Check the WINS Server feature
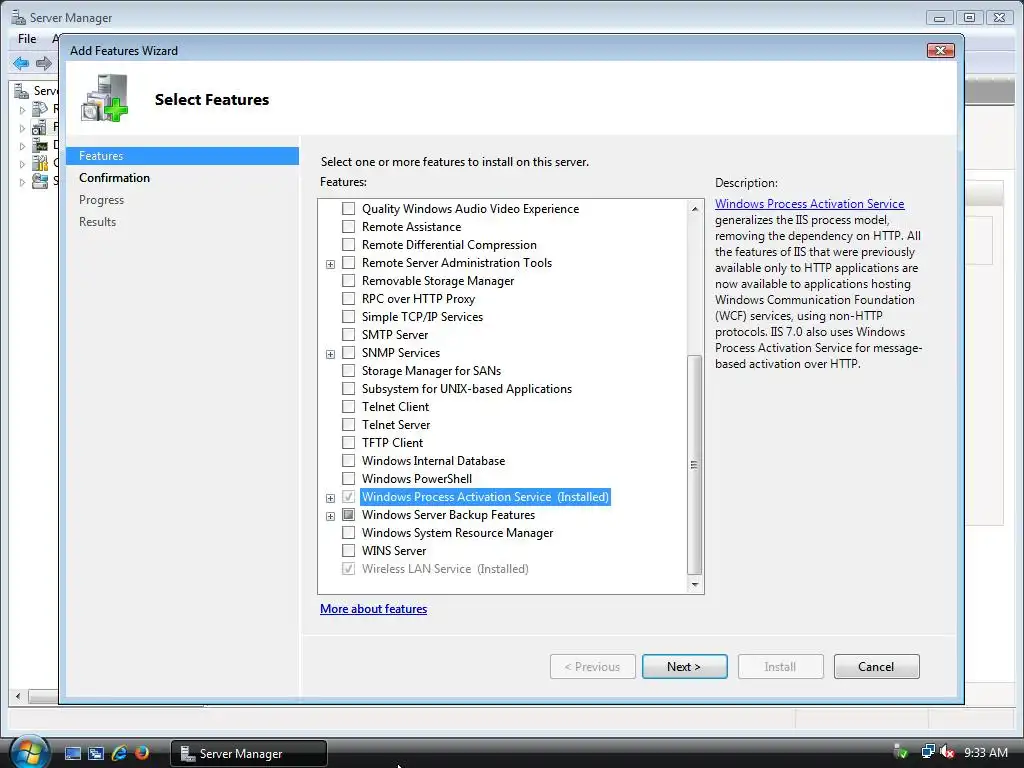Viewport: 1024px width, 768px height. (x=349, y=551)
